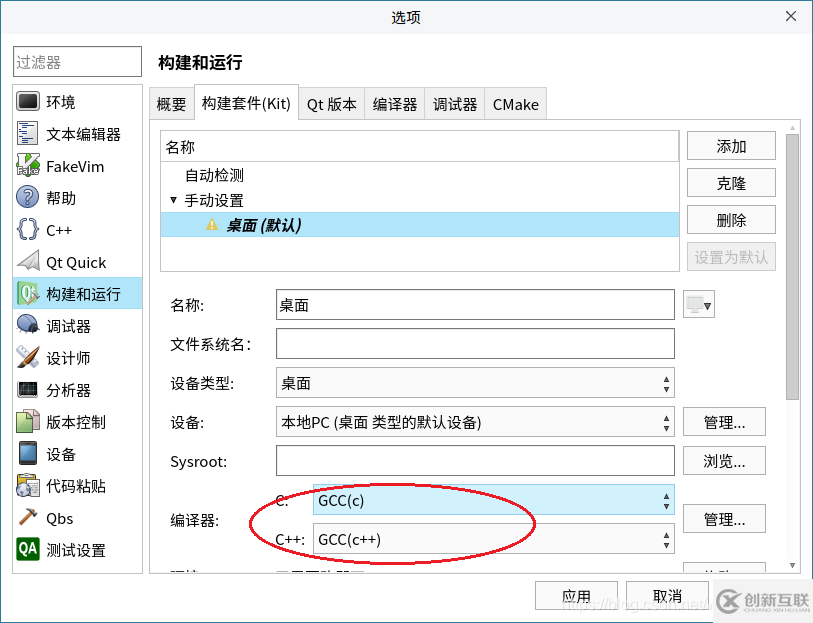813x623 pixels.
Task: Open the 测试设置 QA icon
Action: 27,549
